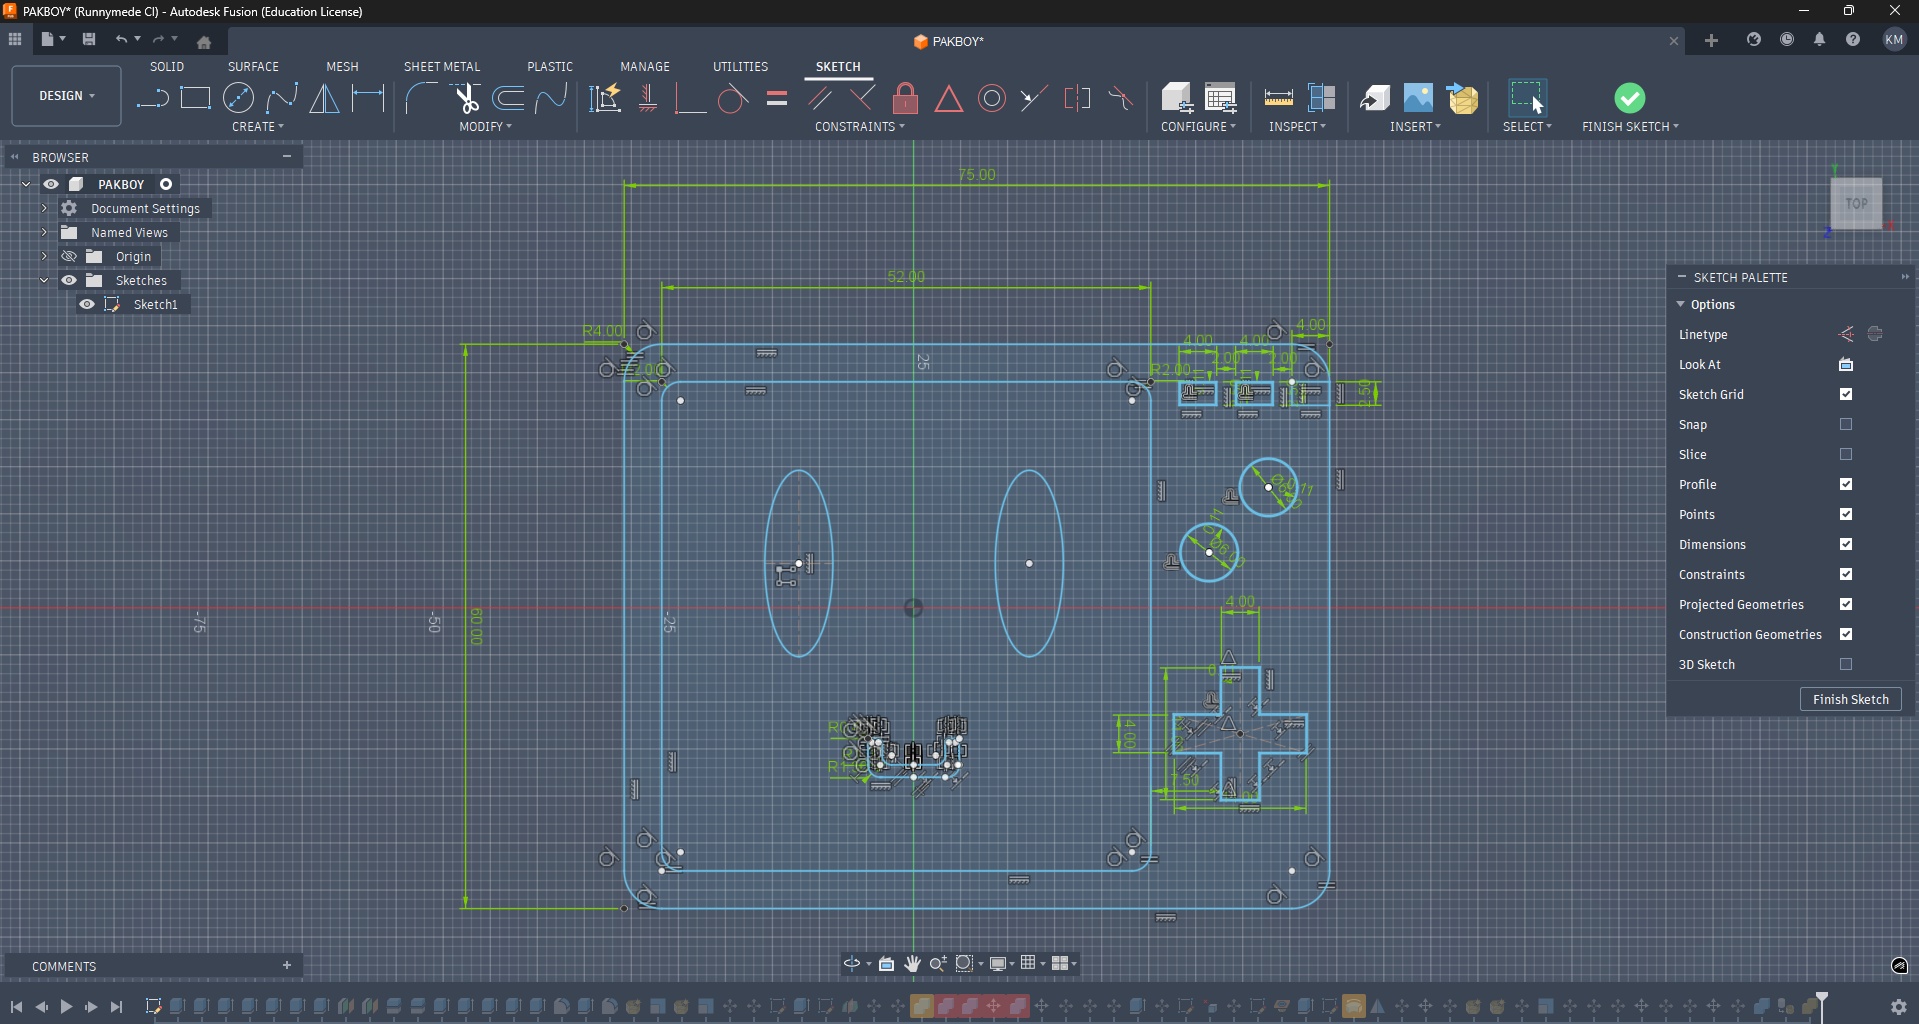Select the Line sketch tool
The width and height of the screenshot is (1919, 1024).
(152, 98)
